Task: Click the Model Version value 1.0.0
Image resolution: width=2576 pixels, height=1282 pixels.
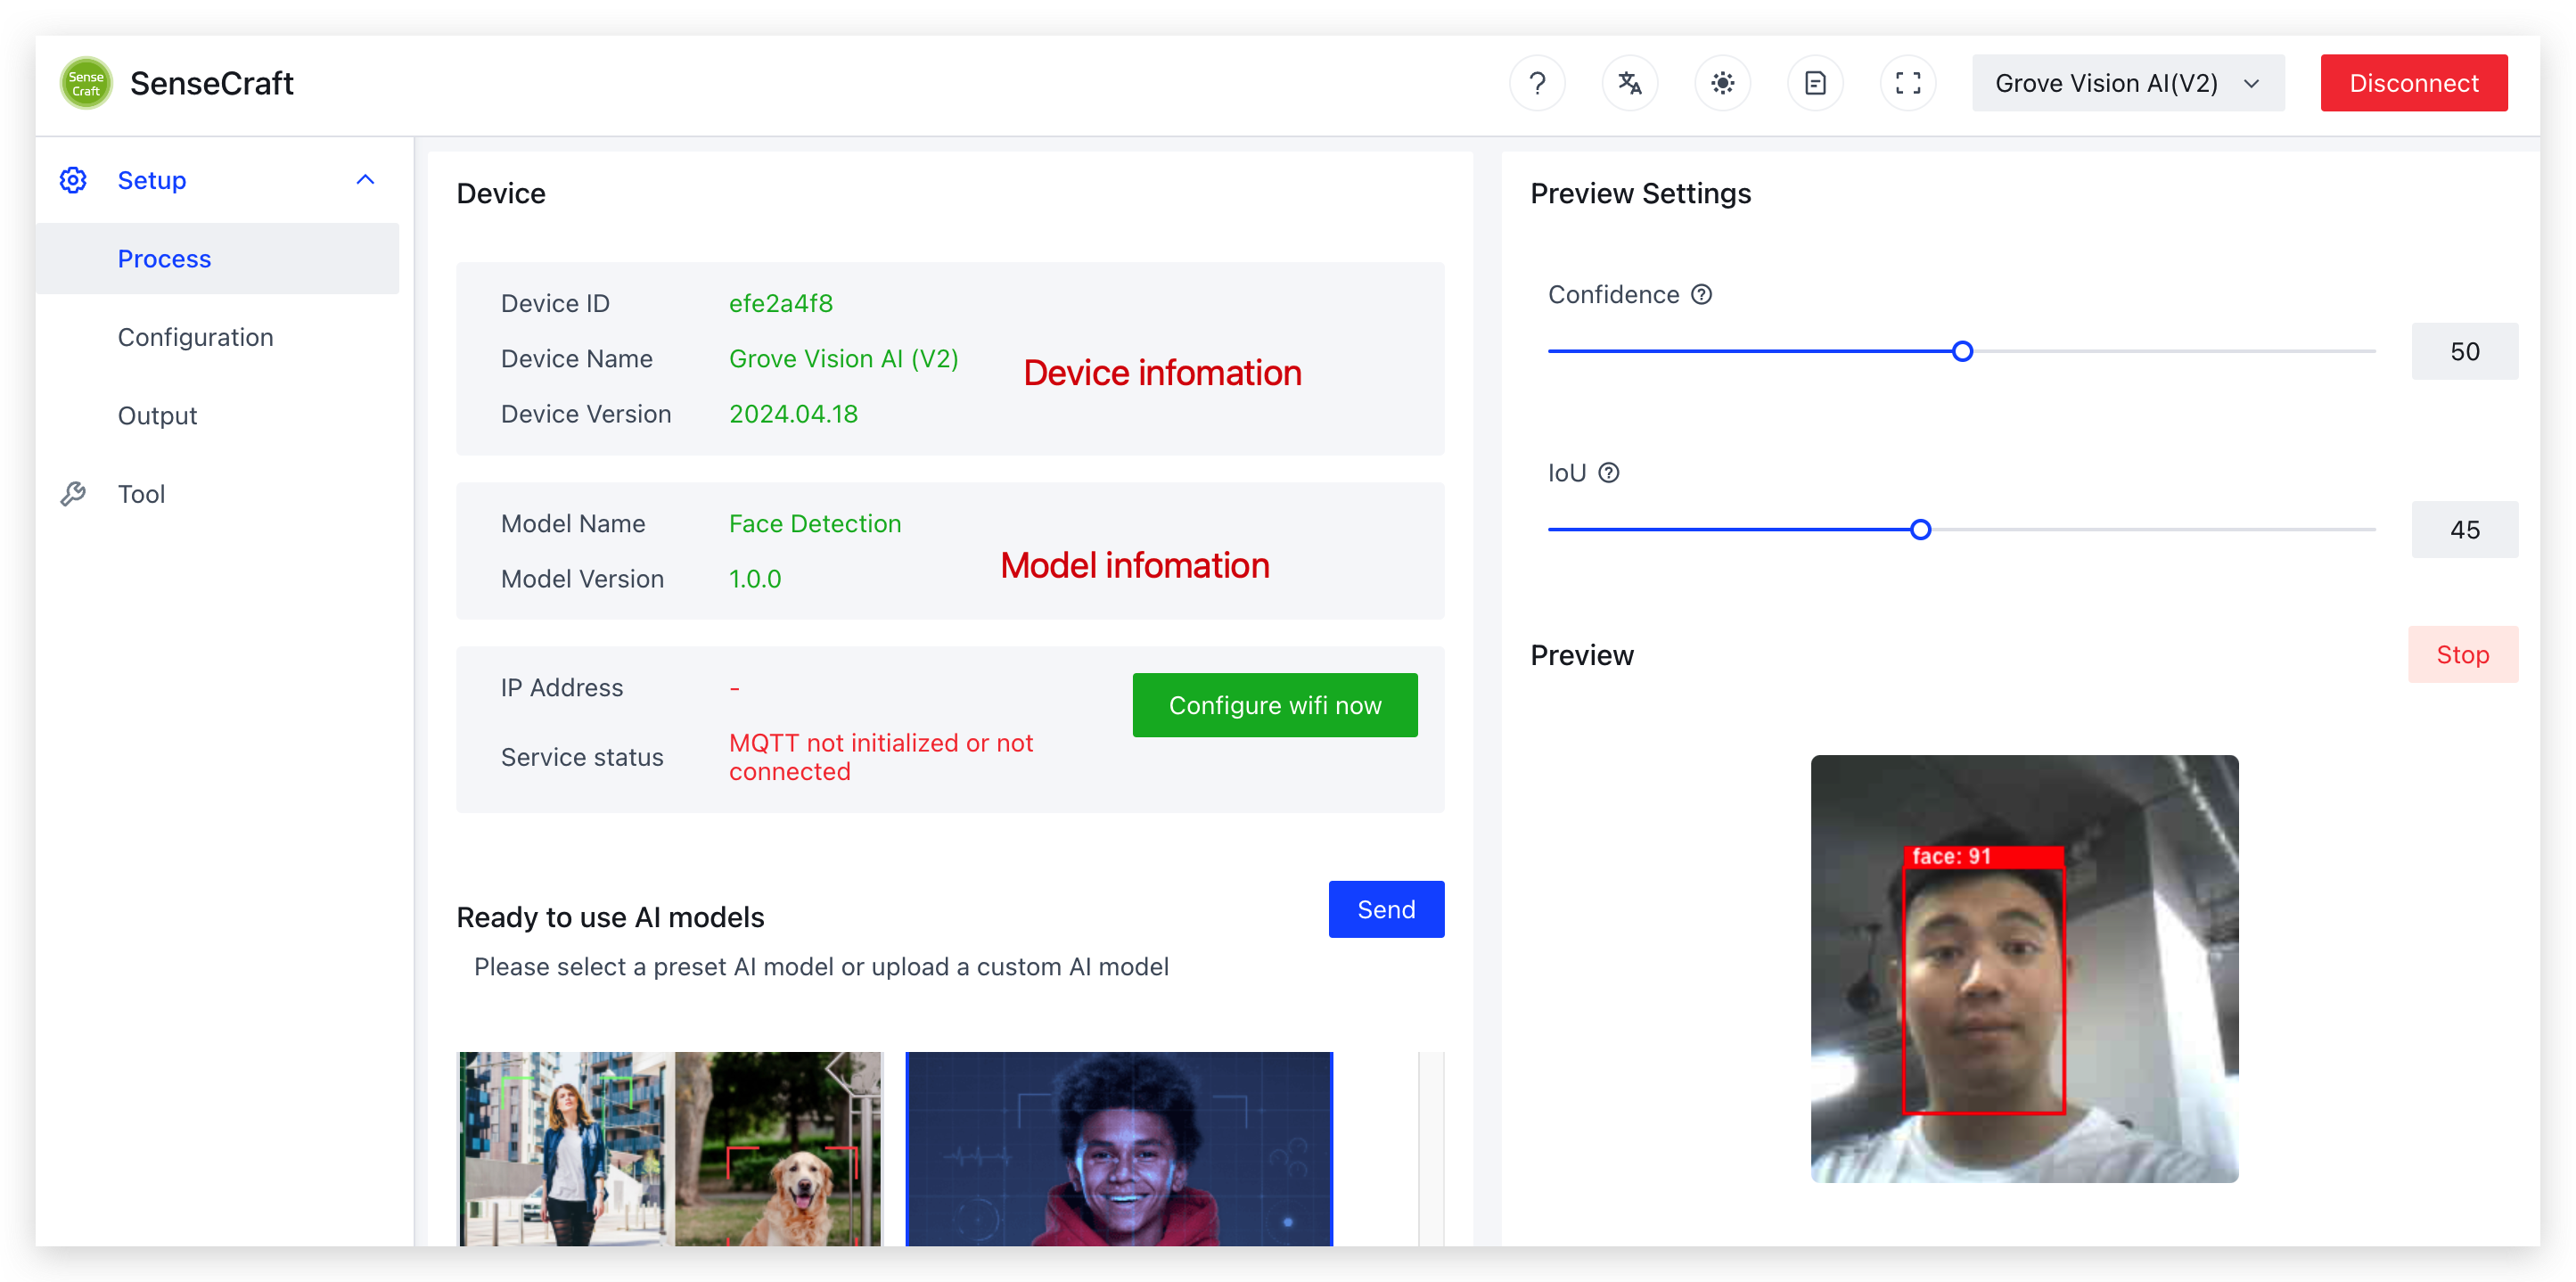Action: click(754, 578)
